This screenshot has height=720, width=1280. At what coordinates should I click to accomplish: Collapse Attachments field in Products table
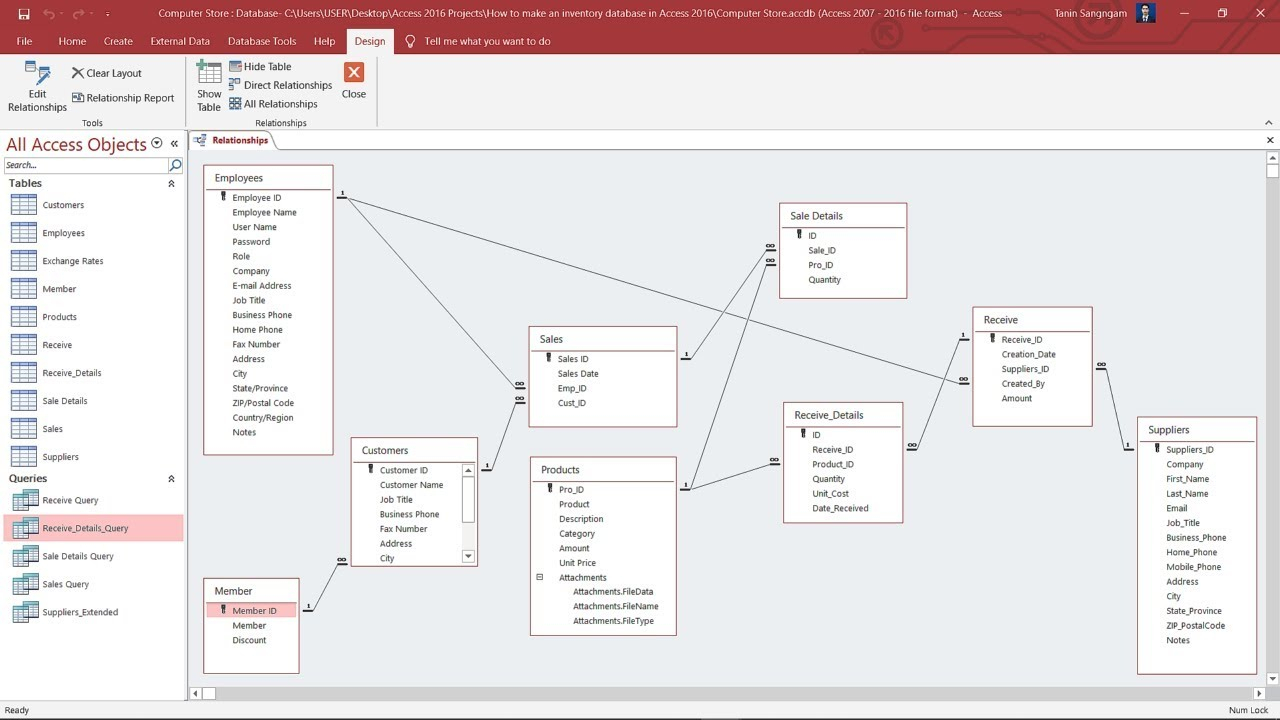(539, 577)
